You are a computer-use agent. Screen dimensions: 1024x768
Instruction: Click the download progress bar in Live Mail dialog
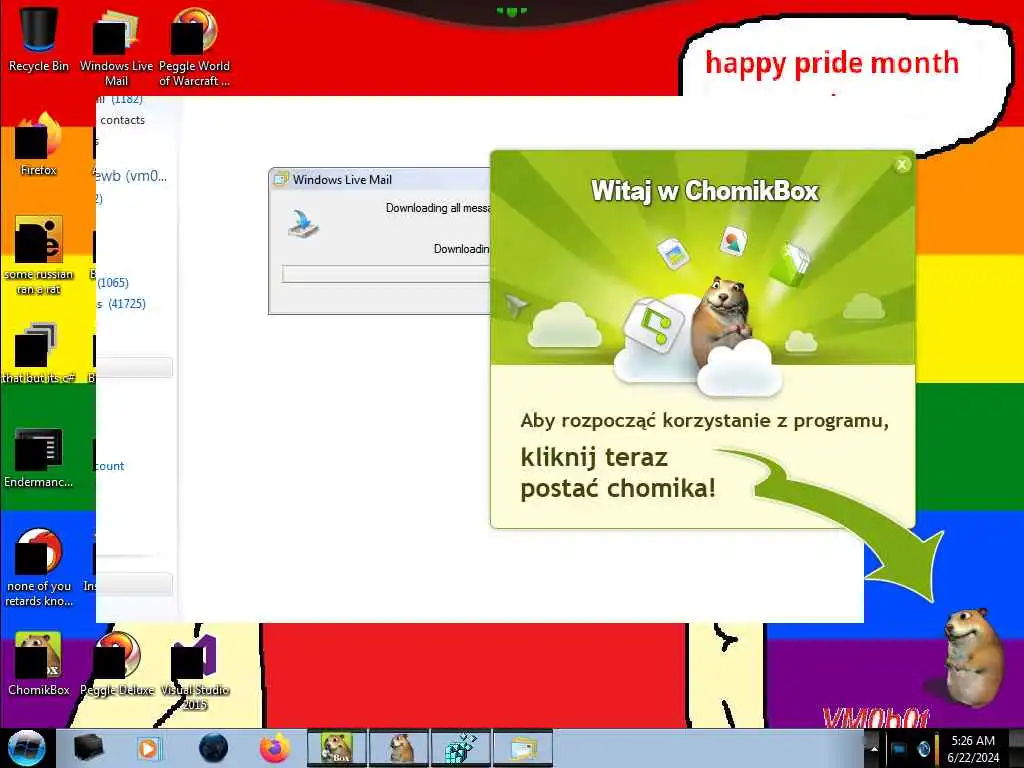coord(386,274)
